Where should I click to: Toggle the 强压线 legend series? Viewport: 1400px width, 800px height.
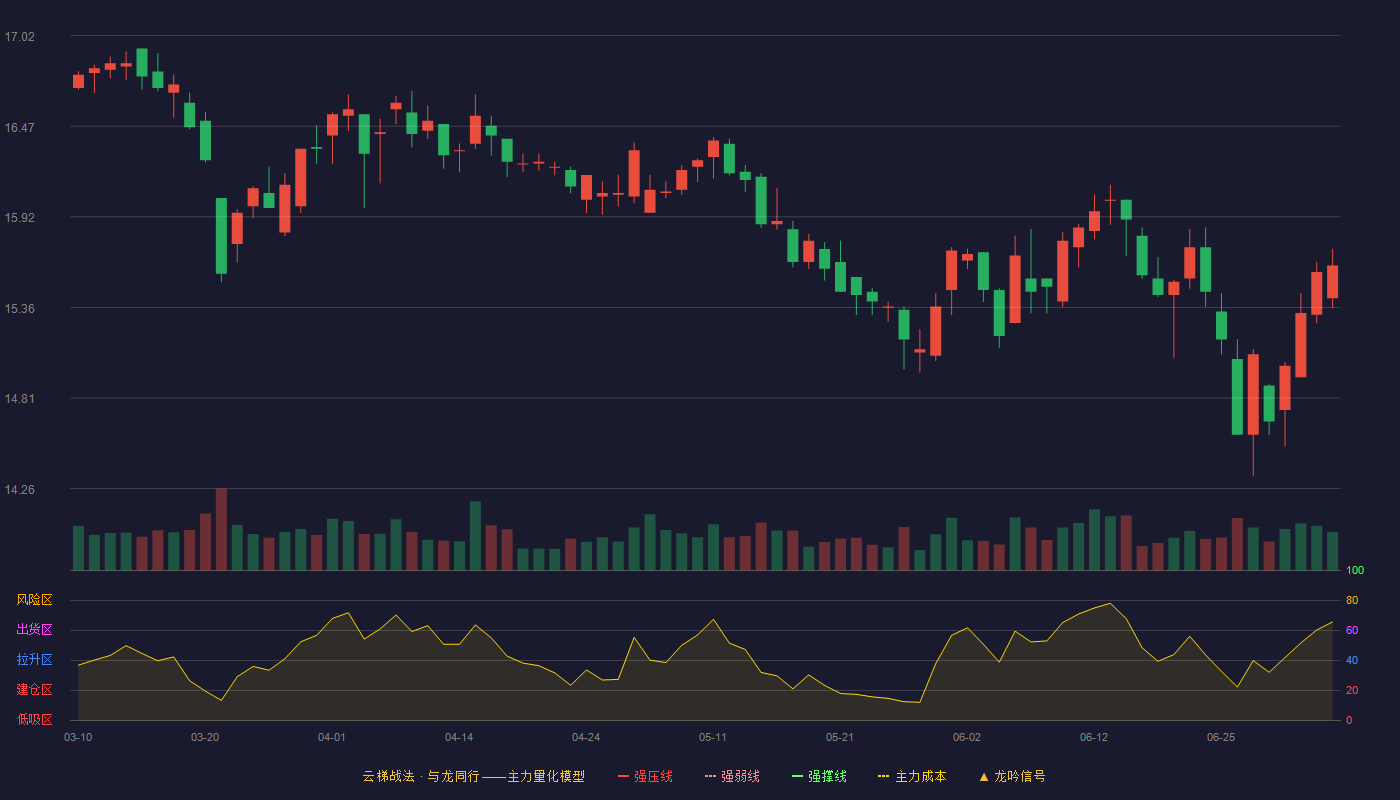[x=645, y=776]
